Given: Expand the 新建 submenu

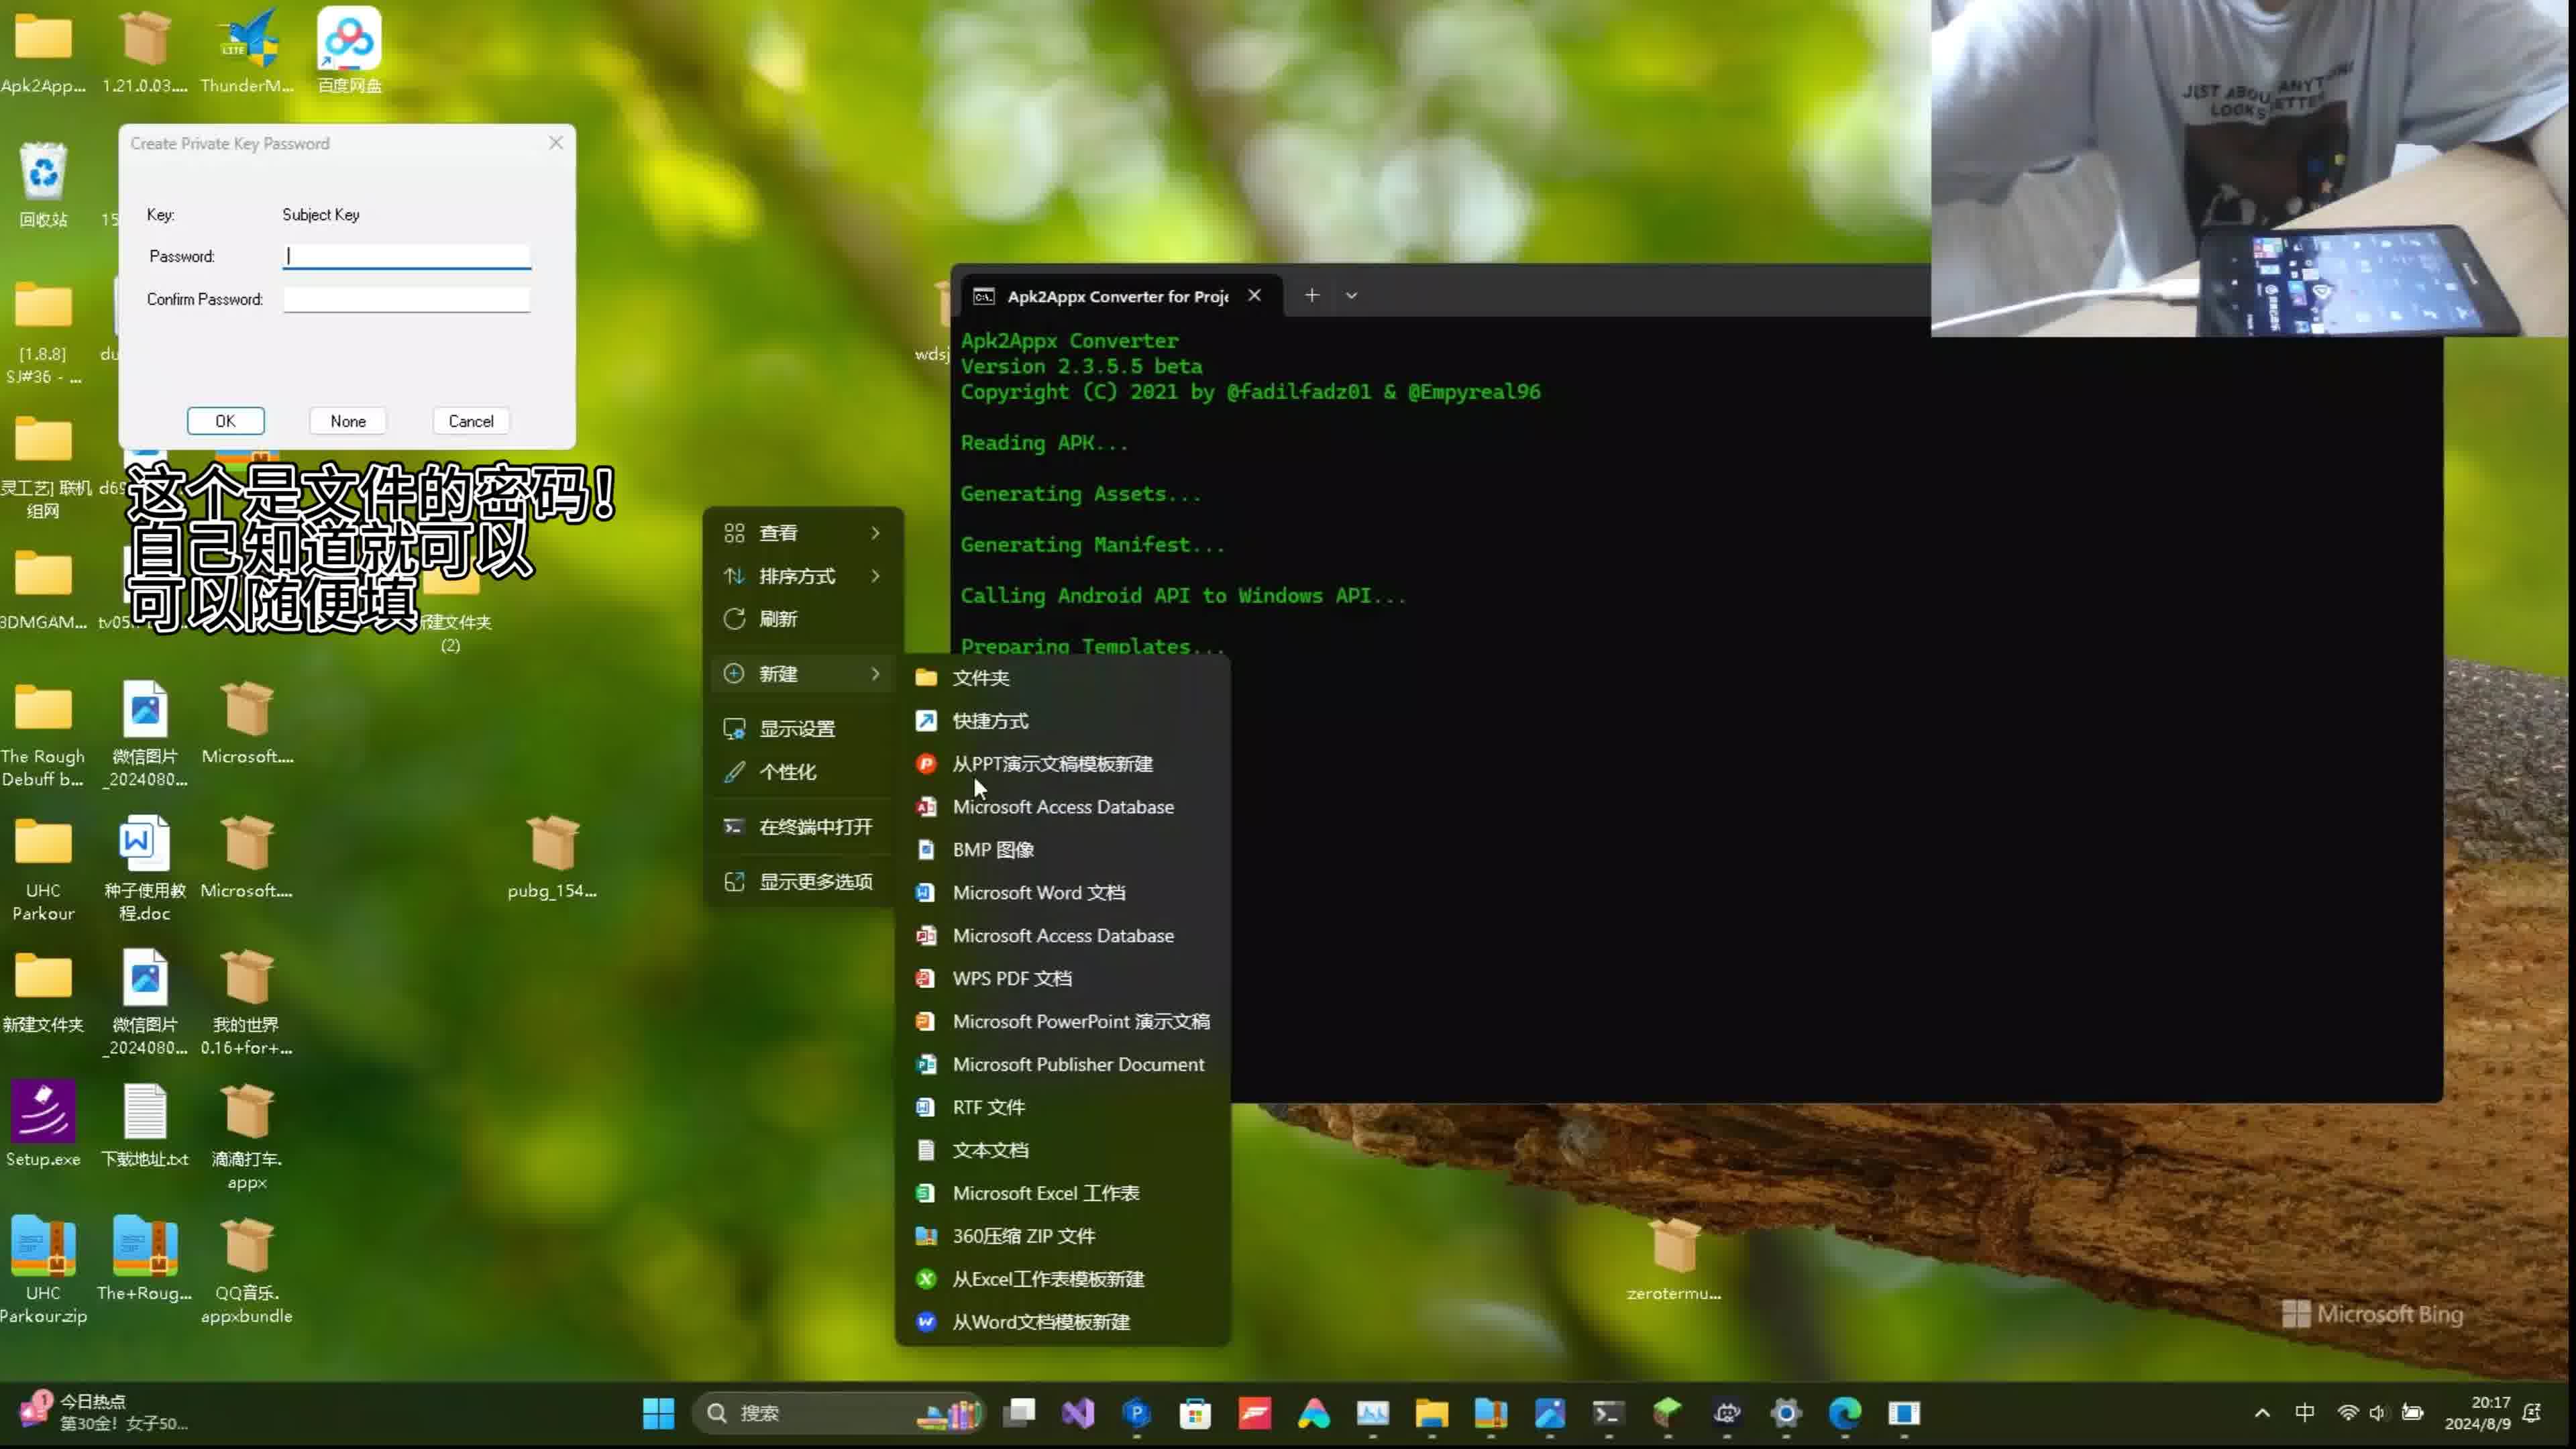Looking at the screenshot, I should click(803, 674).
